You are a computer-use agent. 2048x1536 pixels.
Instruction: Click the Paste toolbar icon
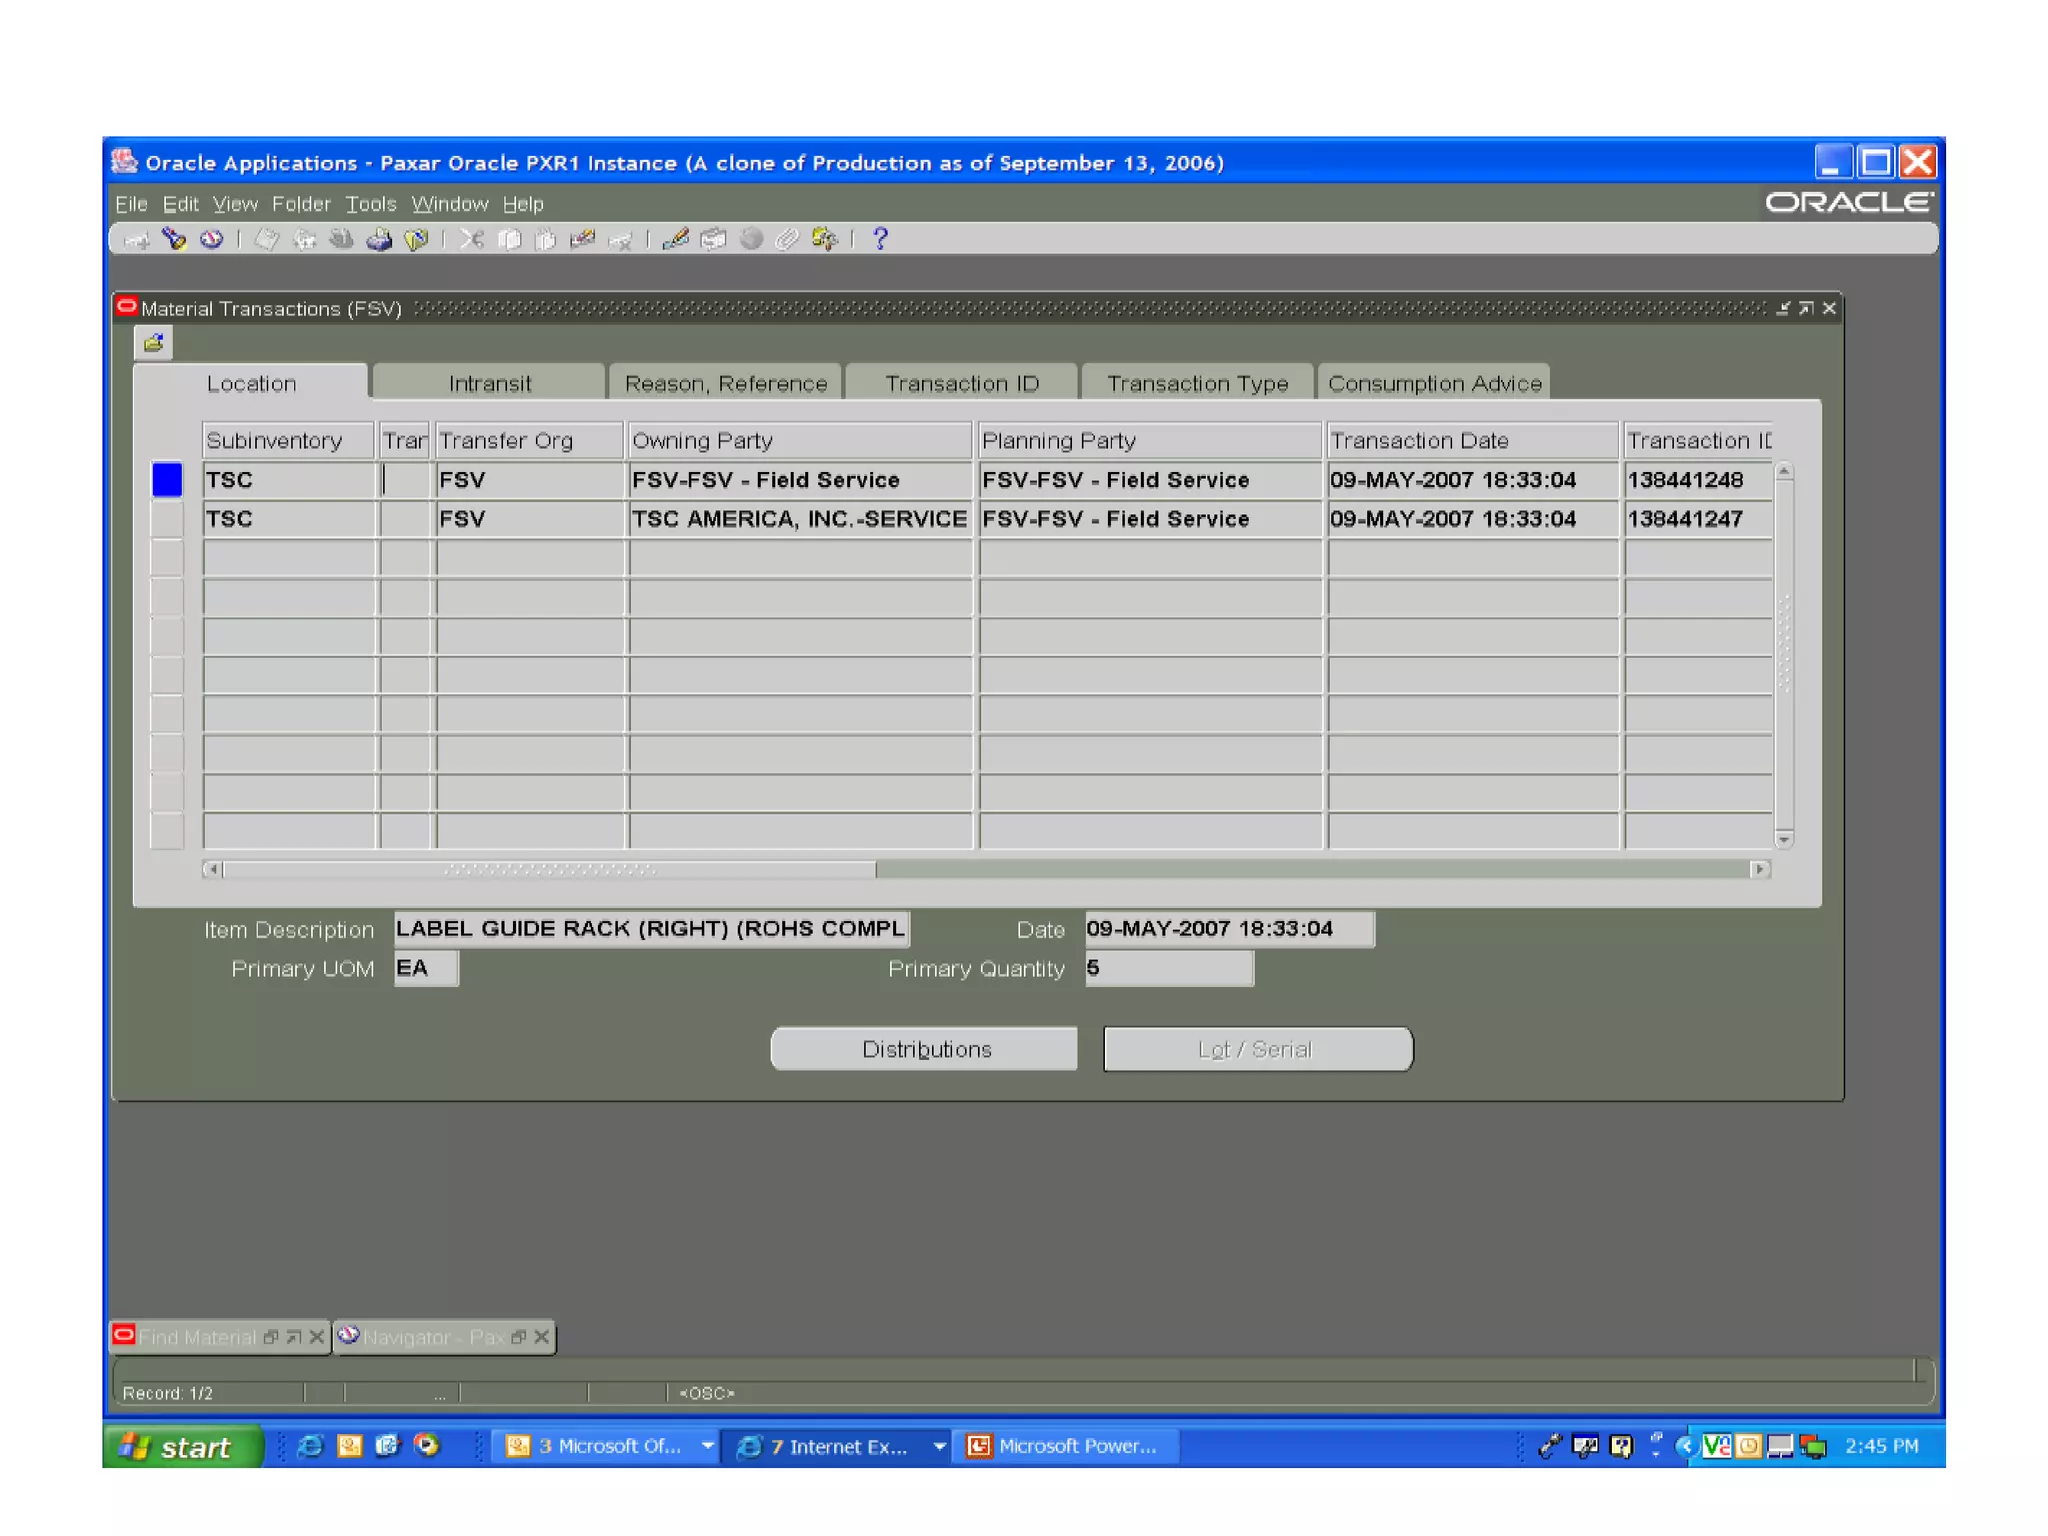(546, 240)
